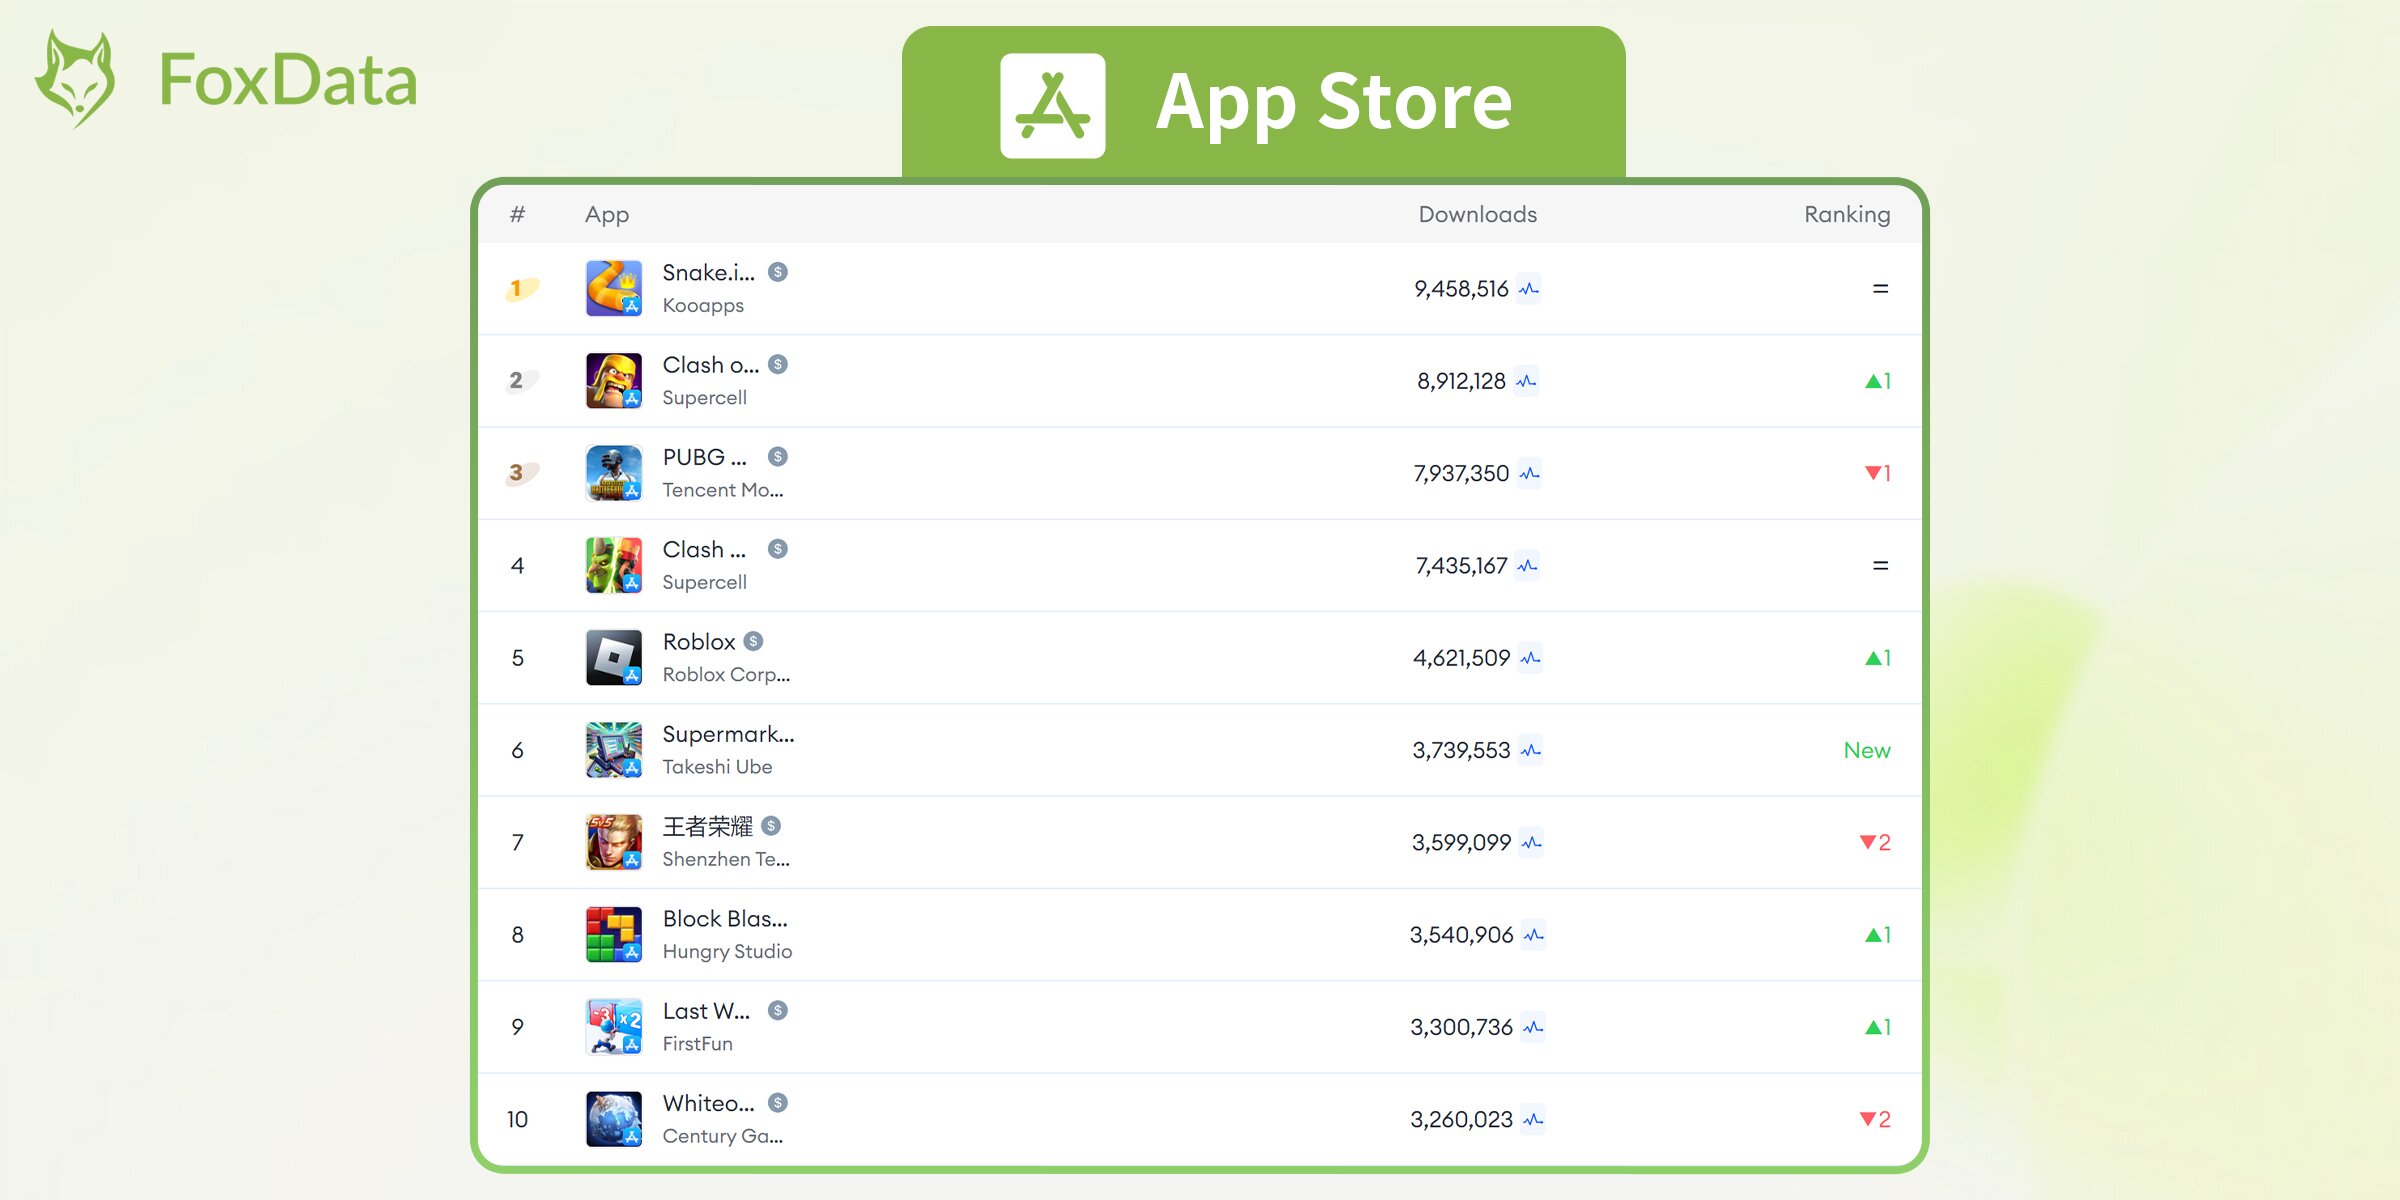This screenshot has width=2400, height=1200.
Task: Click the Supermark... app icon
Action: [x=611, y=750]
